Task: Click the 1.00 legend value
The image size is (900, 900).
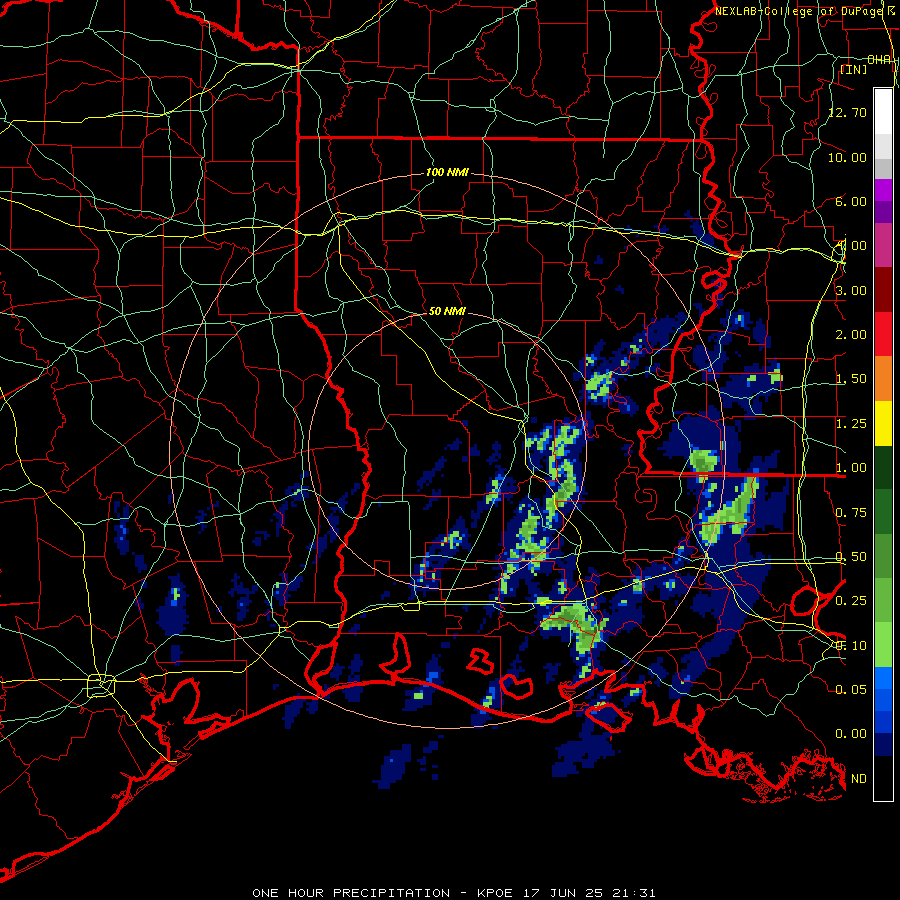Action: pyautogui.click(x=851, y=468)
